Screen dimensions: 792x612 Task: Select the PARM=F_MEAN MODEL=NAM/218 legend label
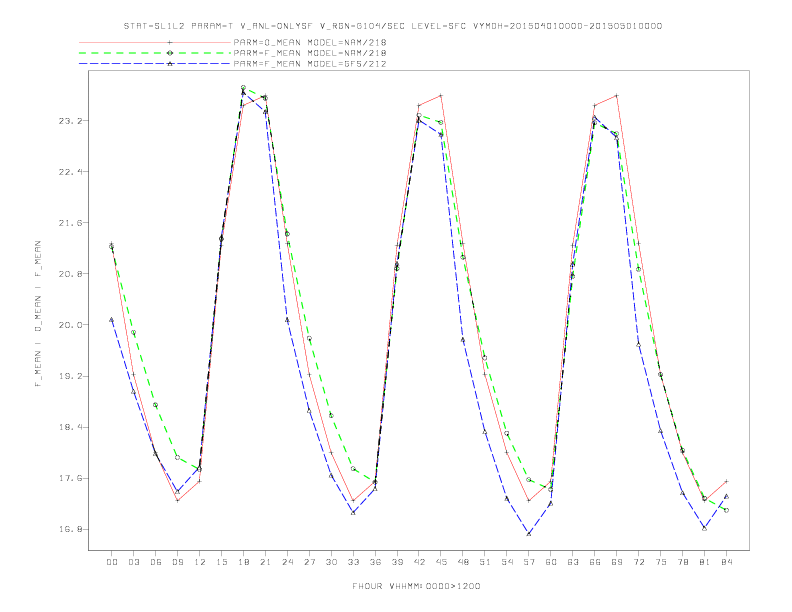tap(310, 53)
